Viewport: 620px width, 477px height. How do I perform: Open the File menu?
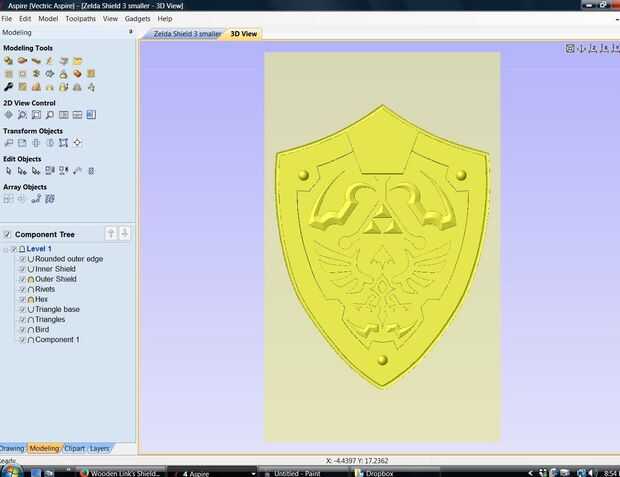click(7, 19)
